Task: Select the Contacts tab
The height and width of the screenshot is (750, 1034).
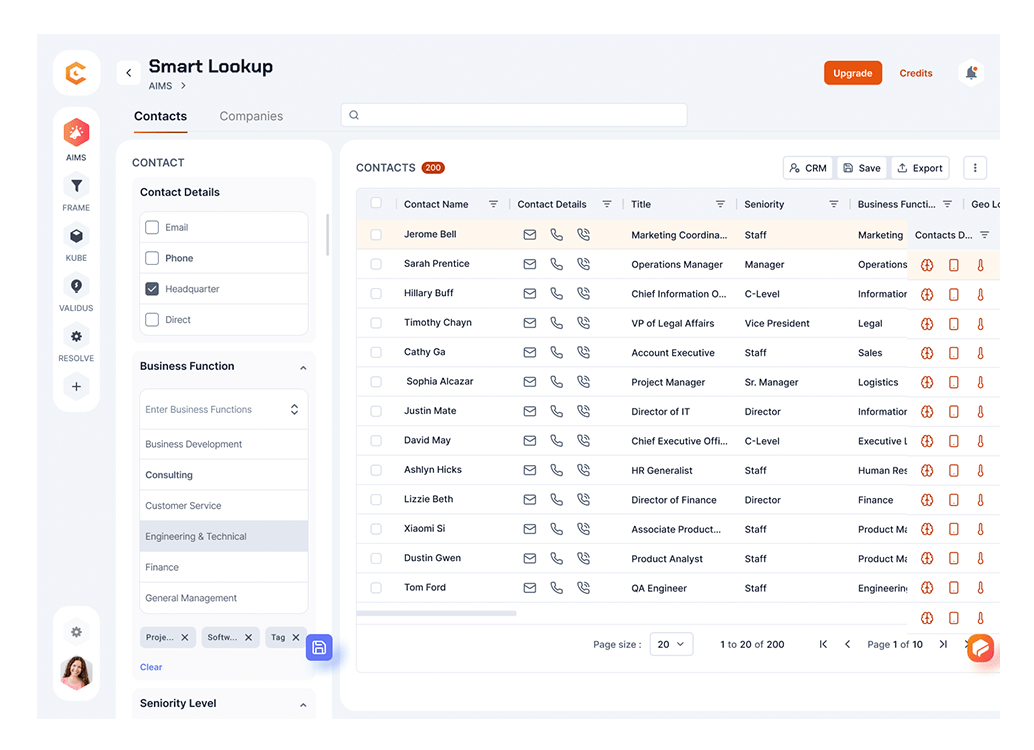Action: [x=160, y=116]
